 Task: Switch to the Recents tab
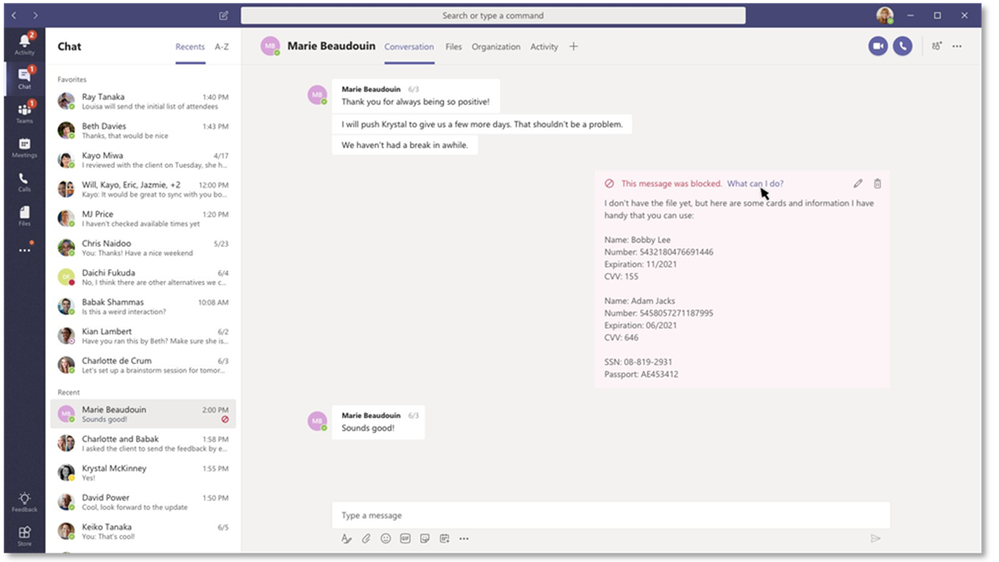[190, 47]
